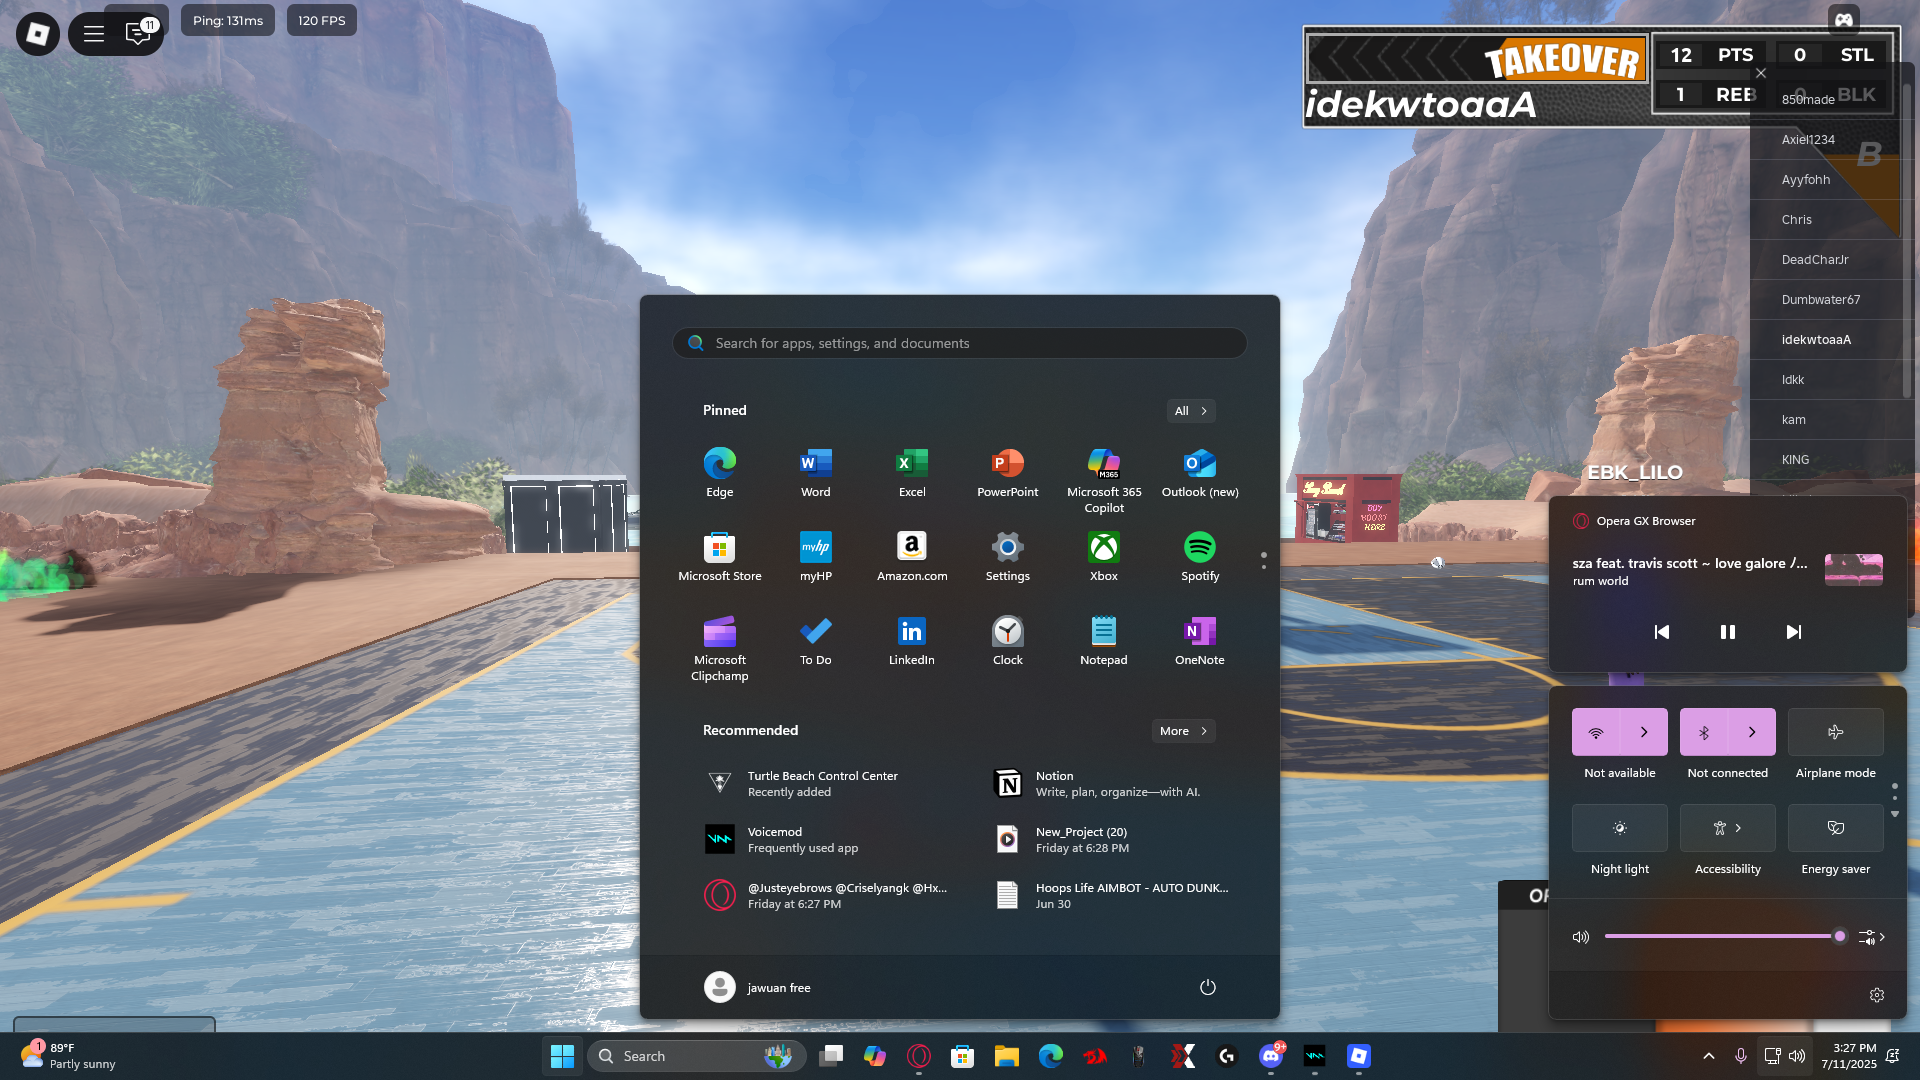
Task: Open Outlook (new) from pinned apps
Action: [1199, 472]
